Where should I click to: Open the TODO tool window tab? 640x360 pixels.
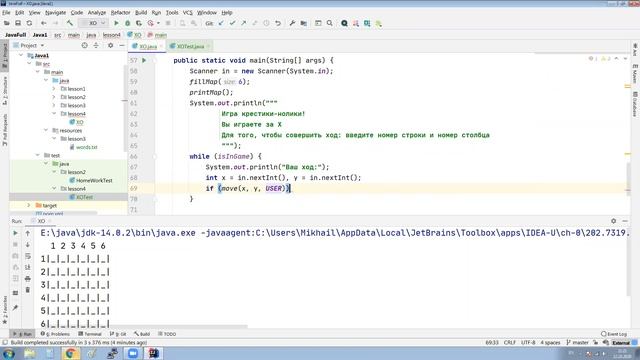(167, 334)
